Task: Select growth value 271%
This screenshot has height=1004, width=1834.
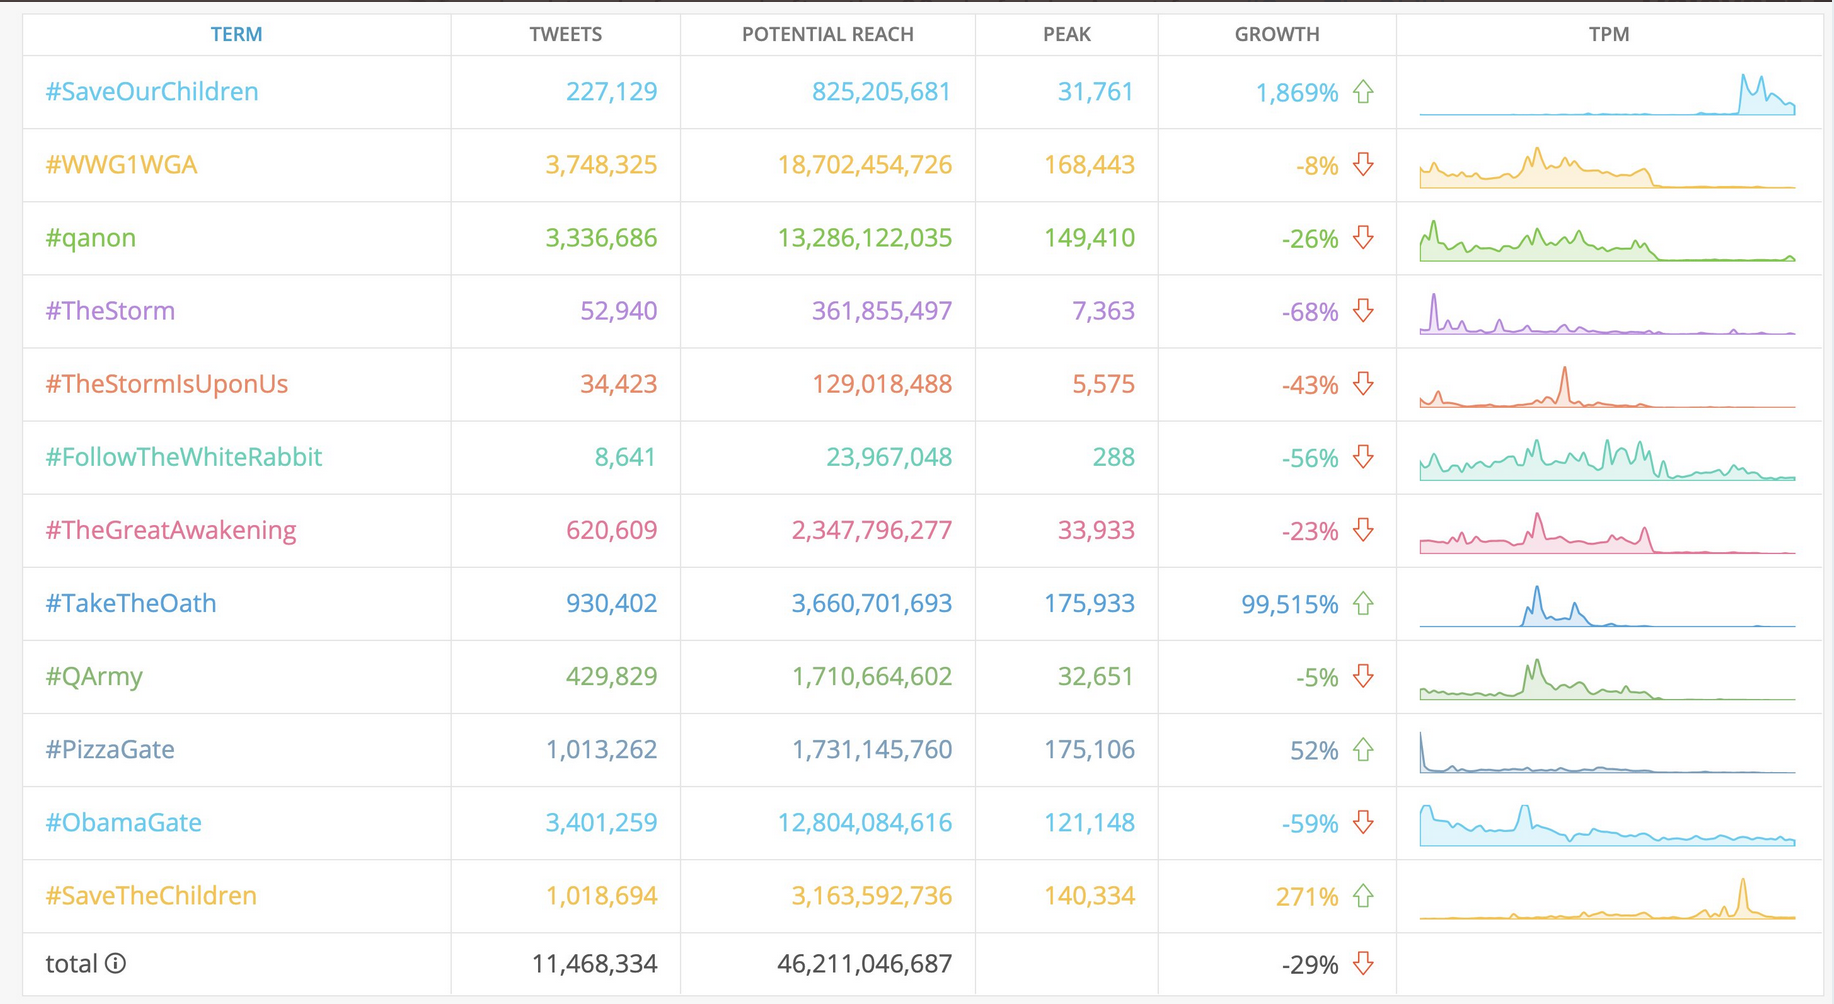Action: pos(1307,896)
